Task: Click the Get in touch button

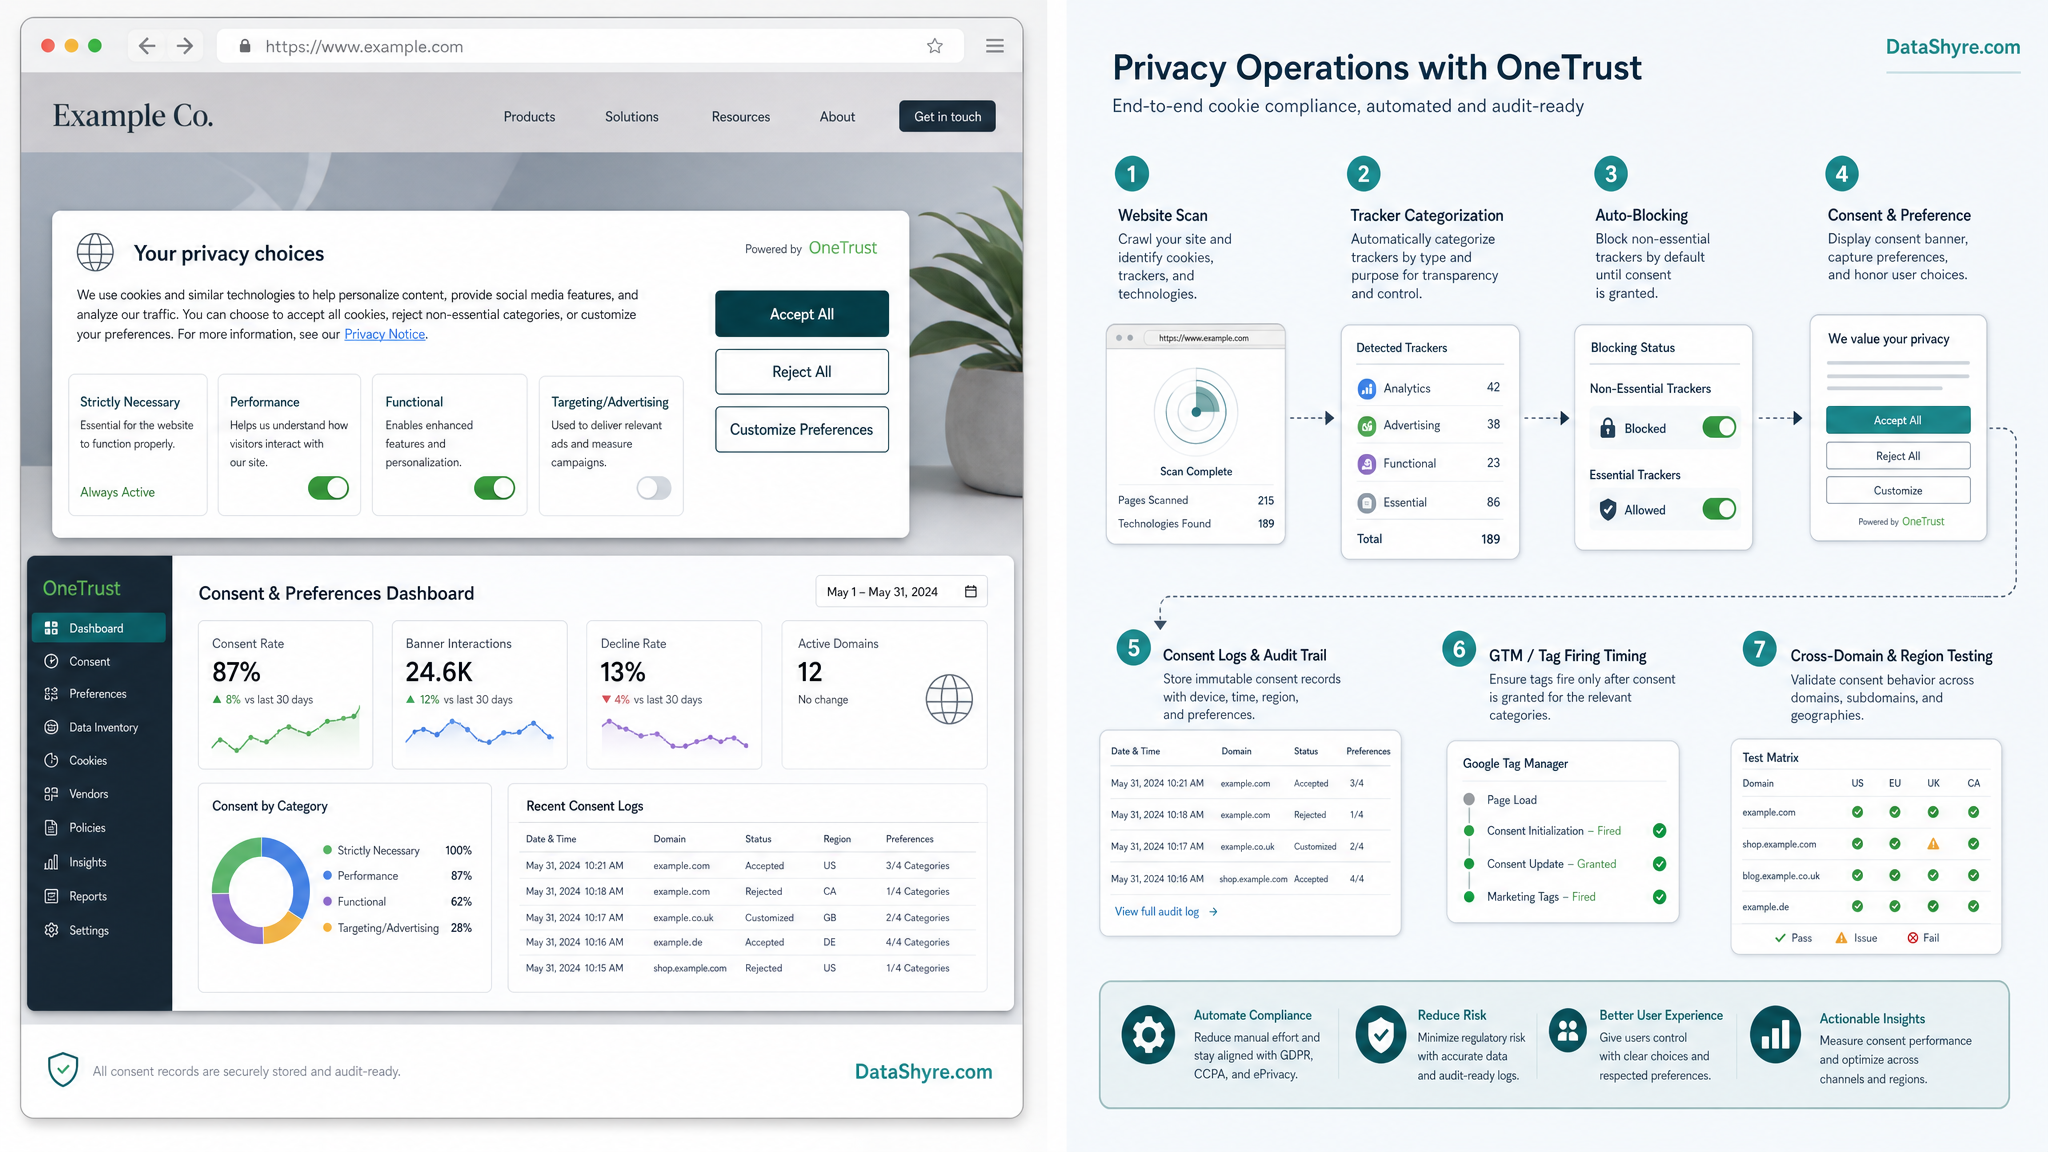Action: coord(947,117)
